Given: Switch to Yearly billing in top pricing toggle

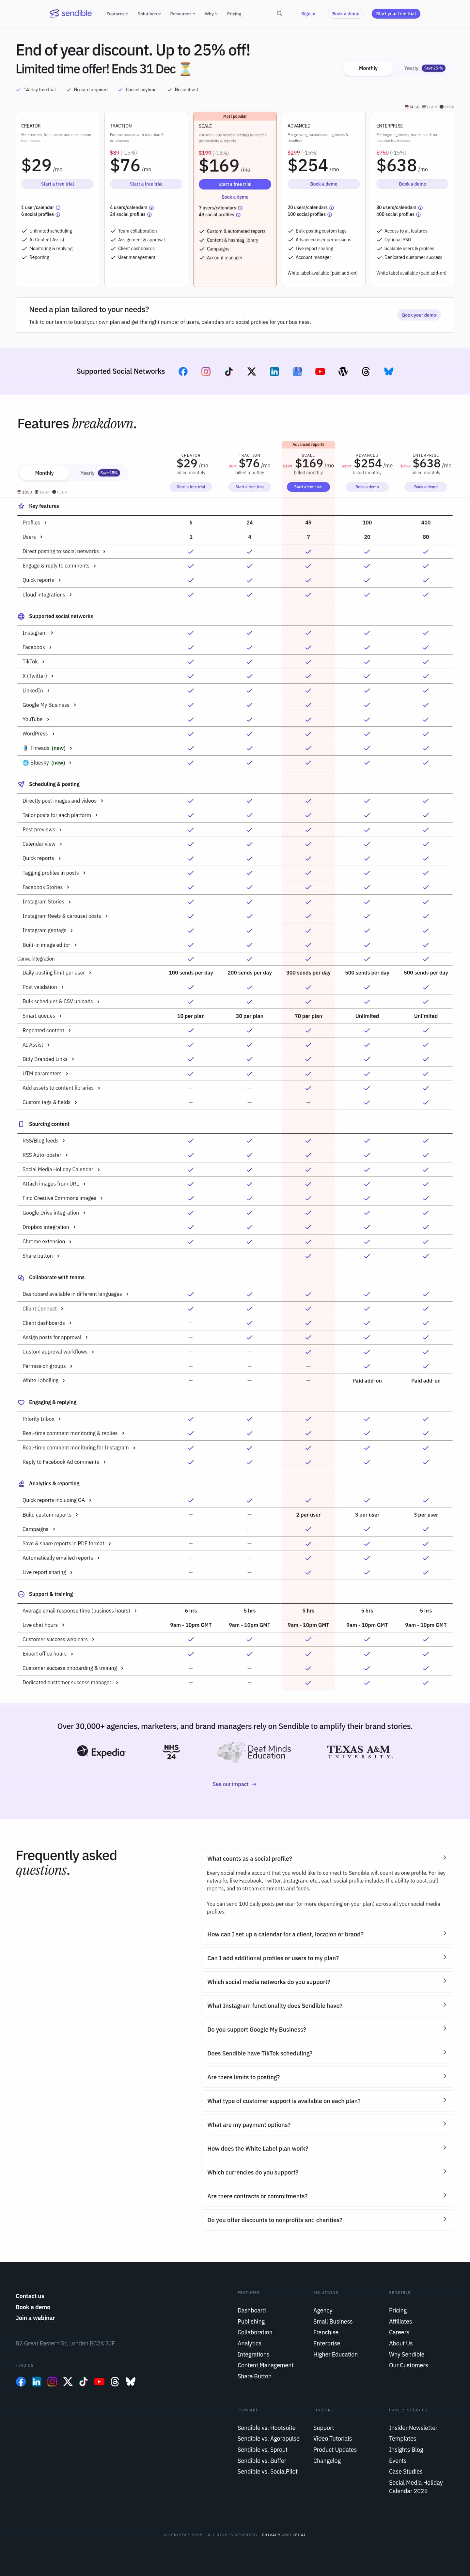Looking at the screenshot, I should (x=411, y=68).
